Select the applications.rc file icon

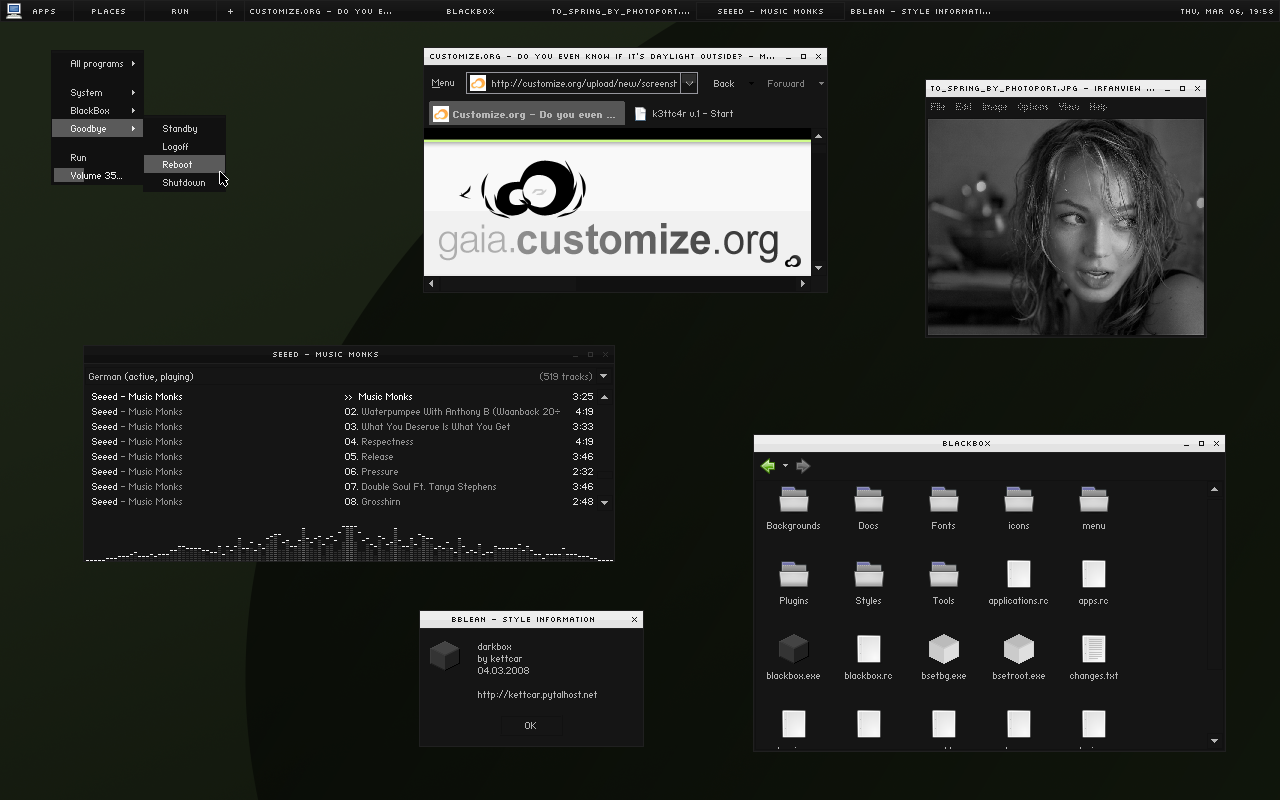[x=1018, y=574]
